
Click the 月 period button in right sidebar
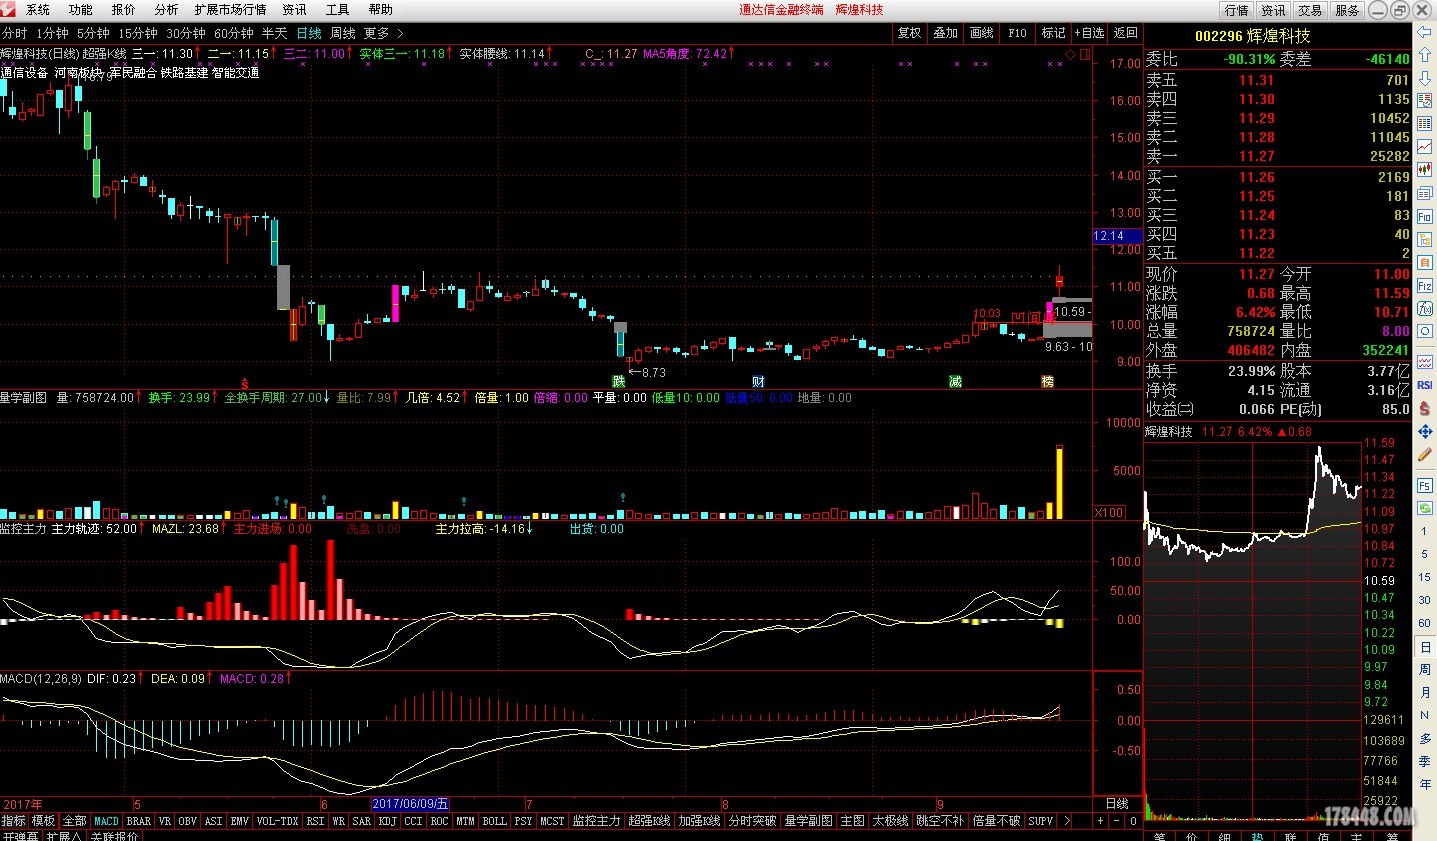1425,692
